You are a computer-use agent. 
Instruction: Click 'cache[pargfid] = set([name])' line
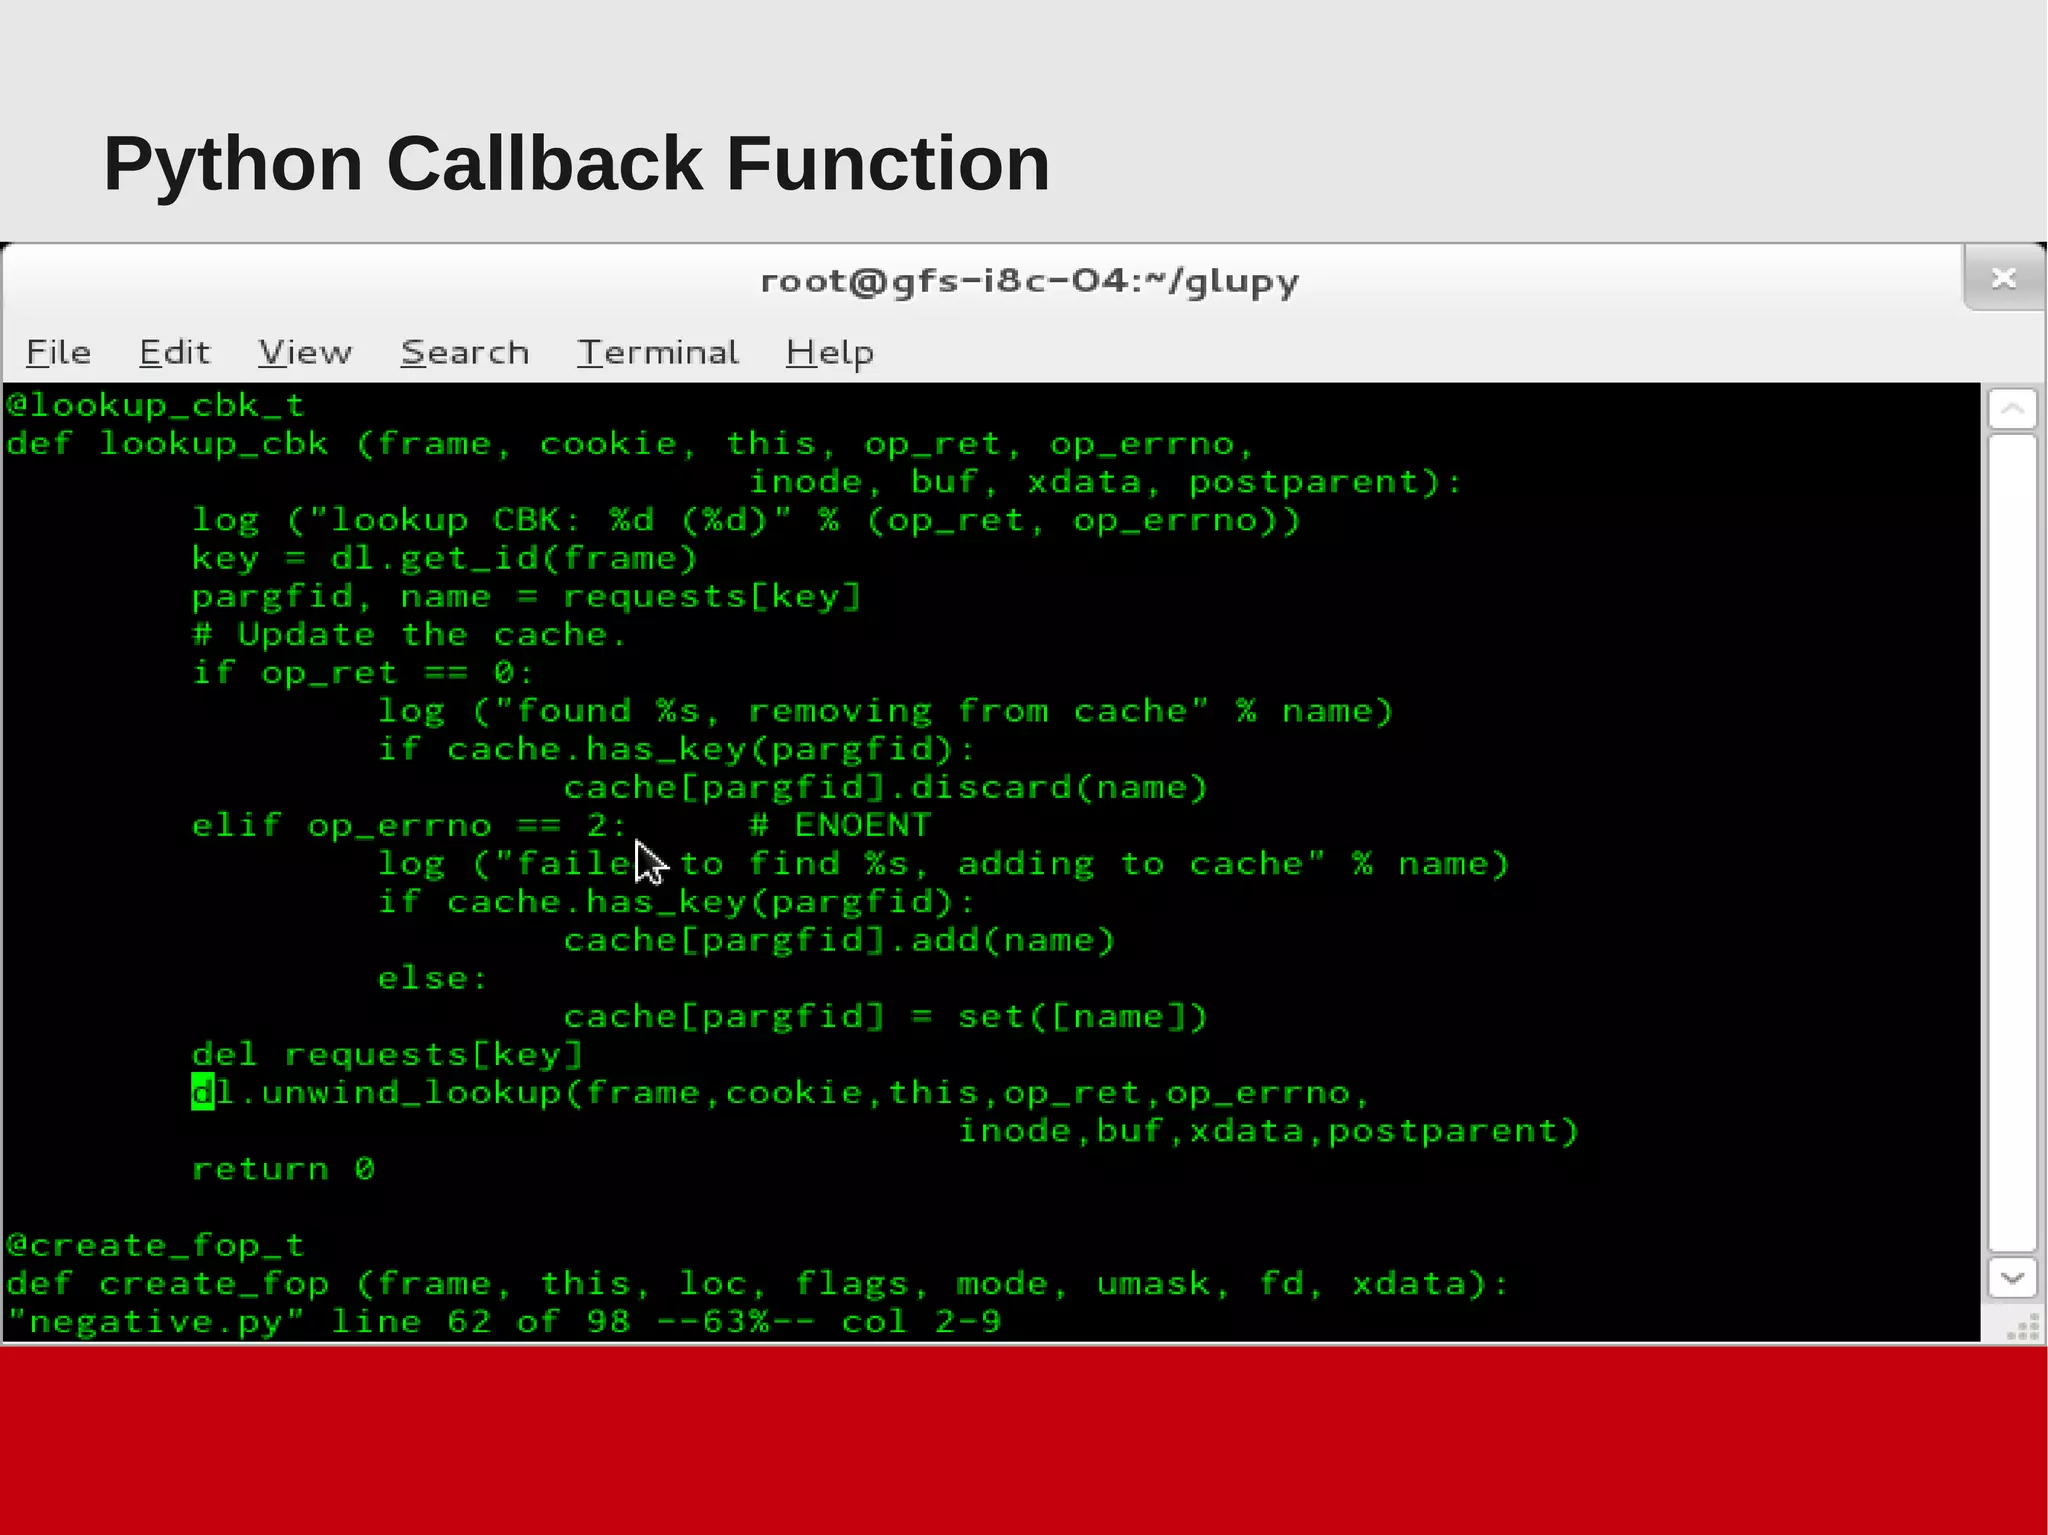pos(886,1017)
